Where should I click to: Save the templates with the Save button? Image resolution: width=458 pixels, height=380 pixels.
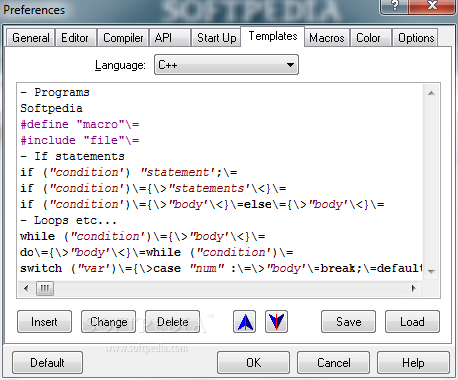pos(348,322)
